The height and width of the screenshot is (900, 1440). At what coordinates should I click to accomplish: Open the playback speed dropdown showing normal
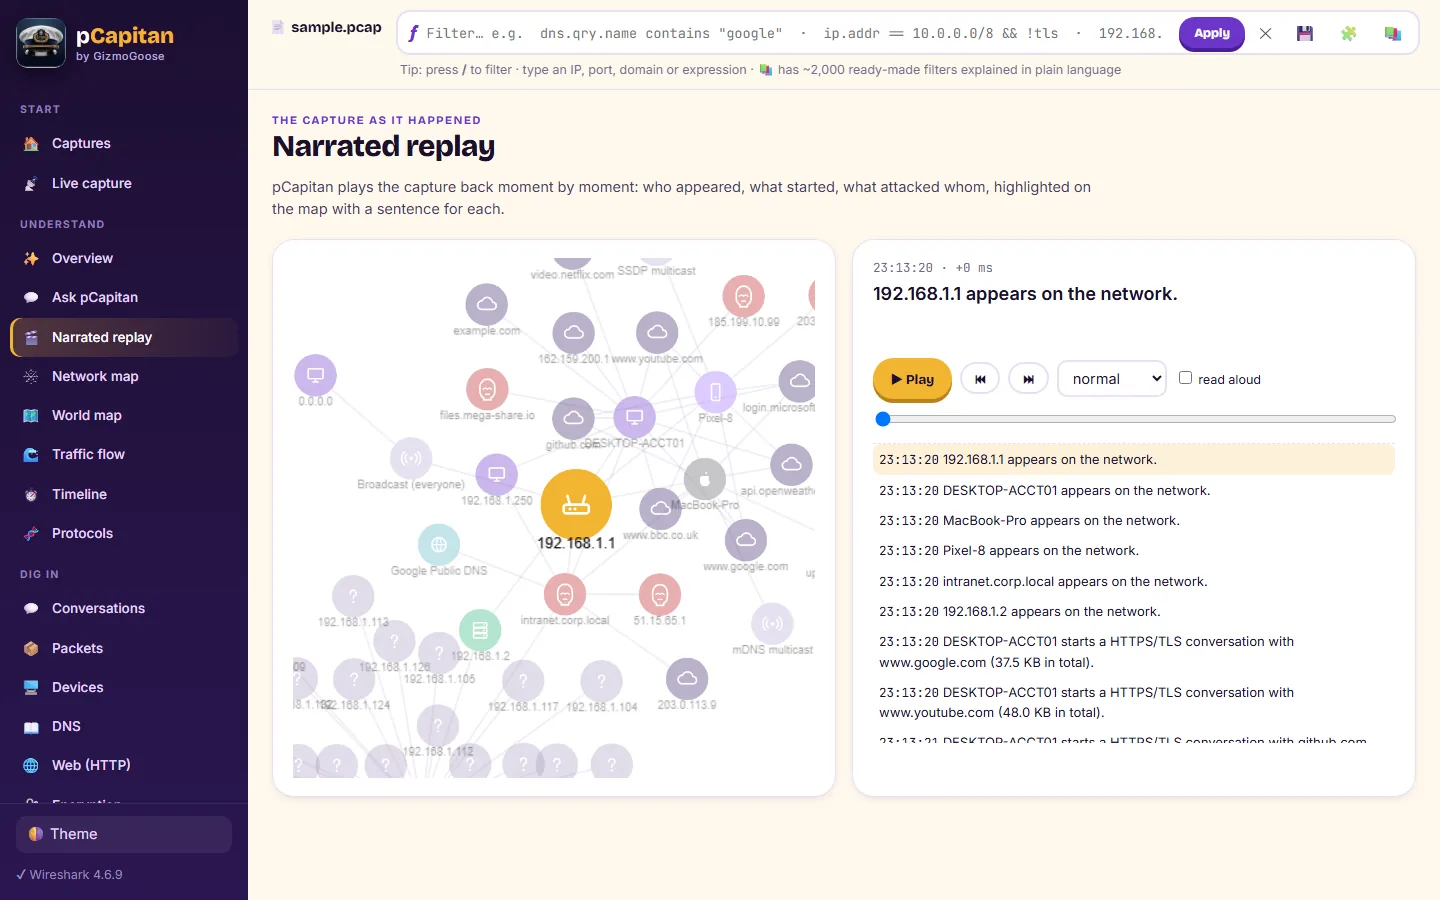(x=1112, y=379)
